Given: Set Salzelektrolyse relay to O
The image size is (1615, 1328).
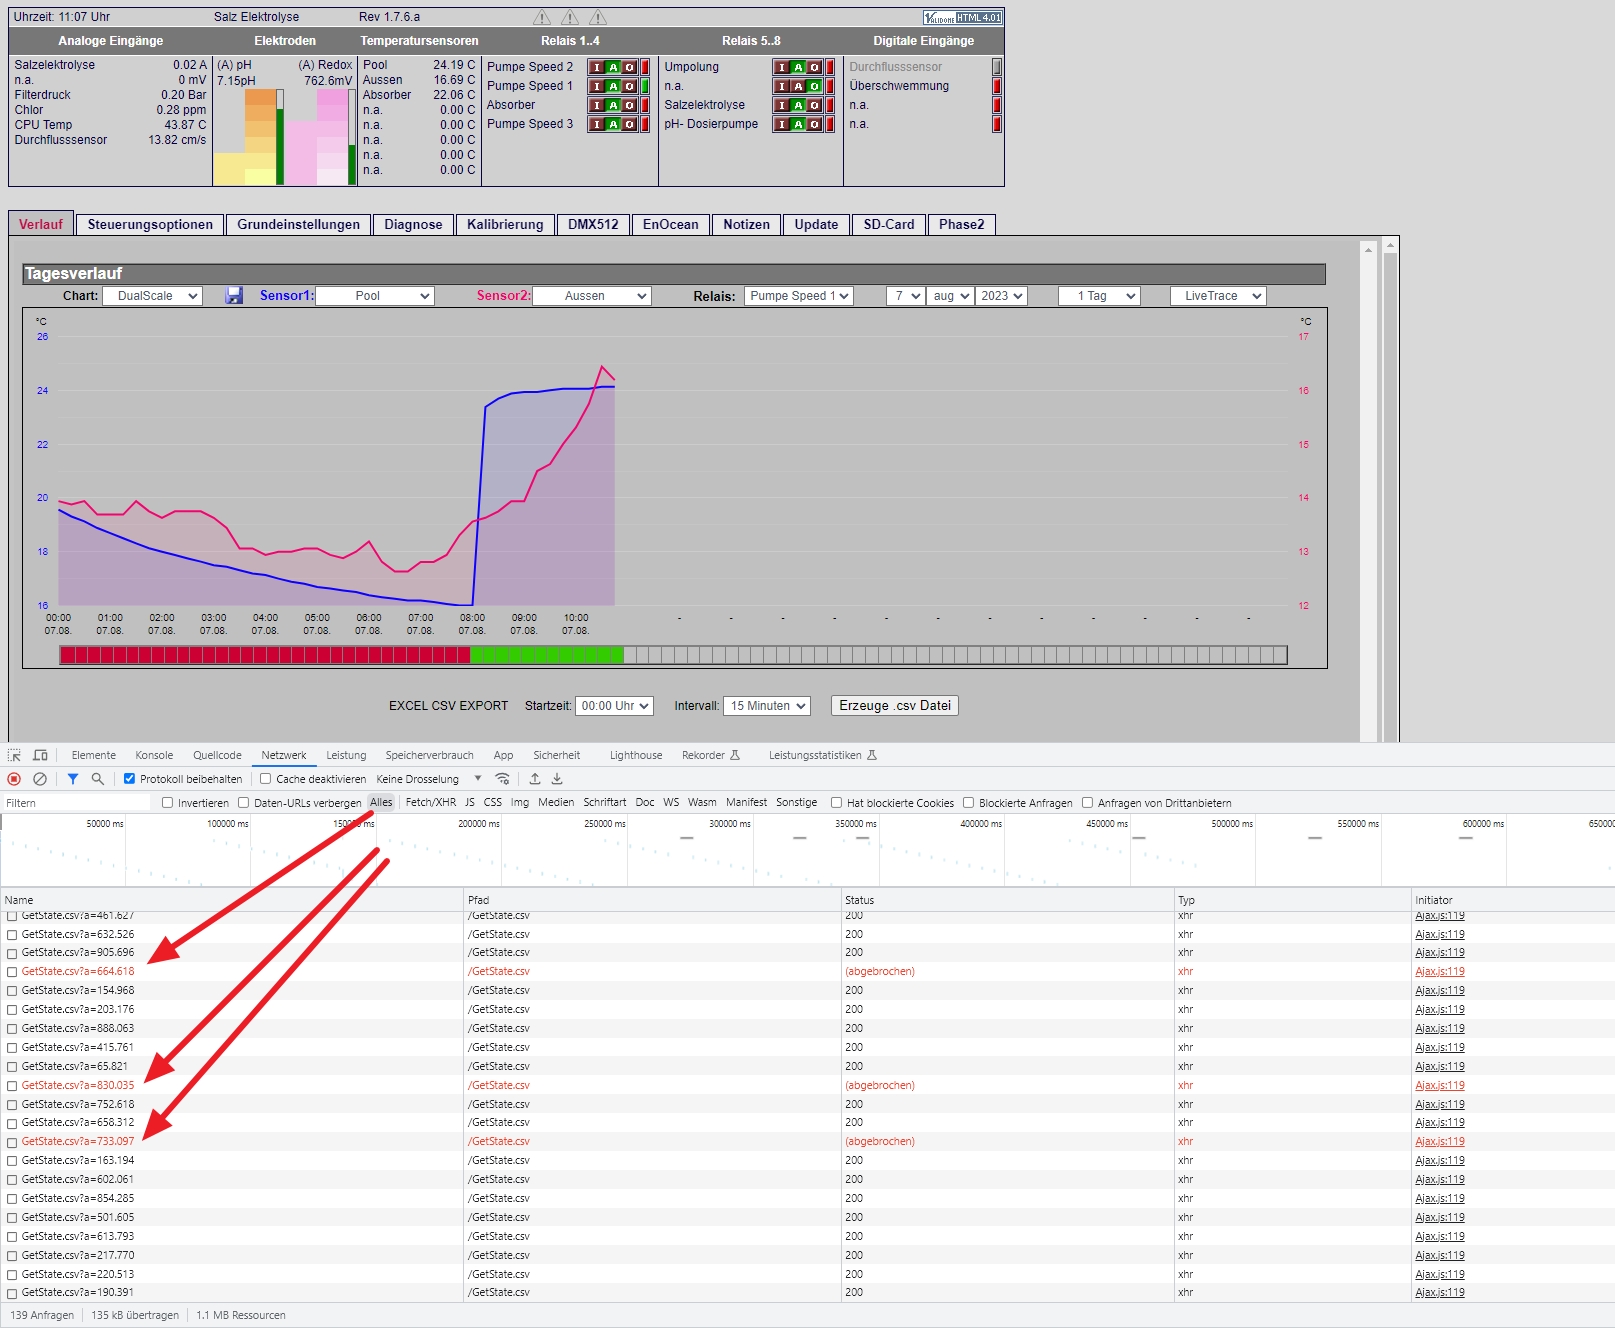Looking at the screenshot, I should (x=814, y=105).
